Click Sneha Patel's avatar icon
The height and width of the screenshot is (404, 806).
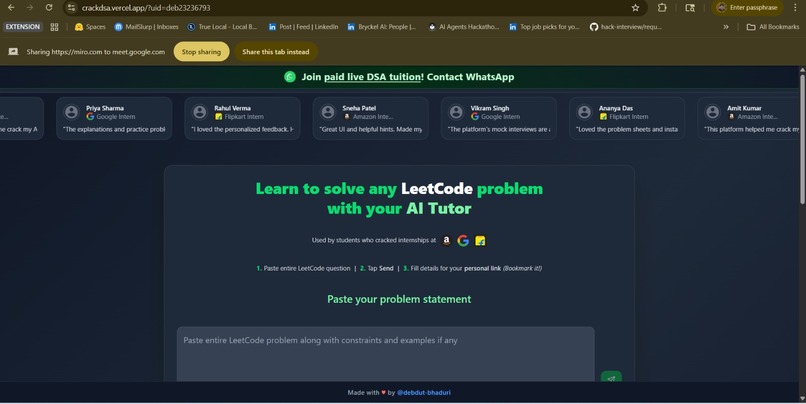[328, 112]
